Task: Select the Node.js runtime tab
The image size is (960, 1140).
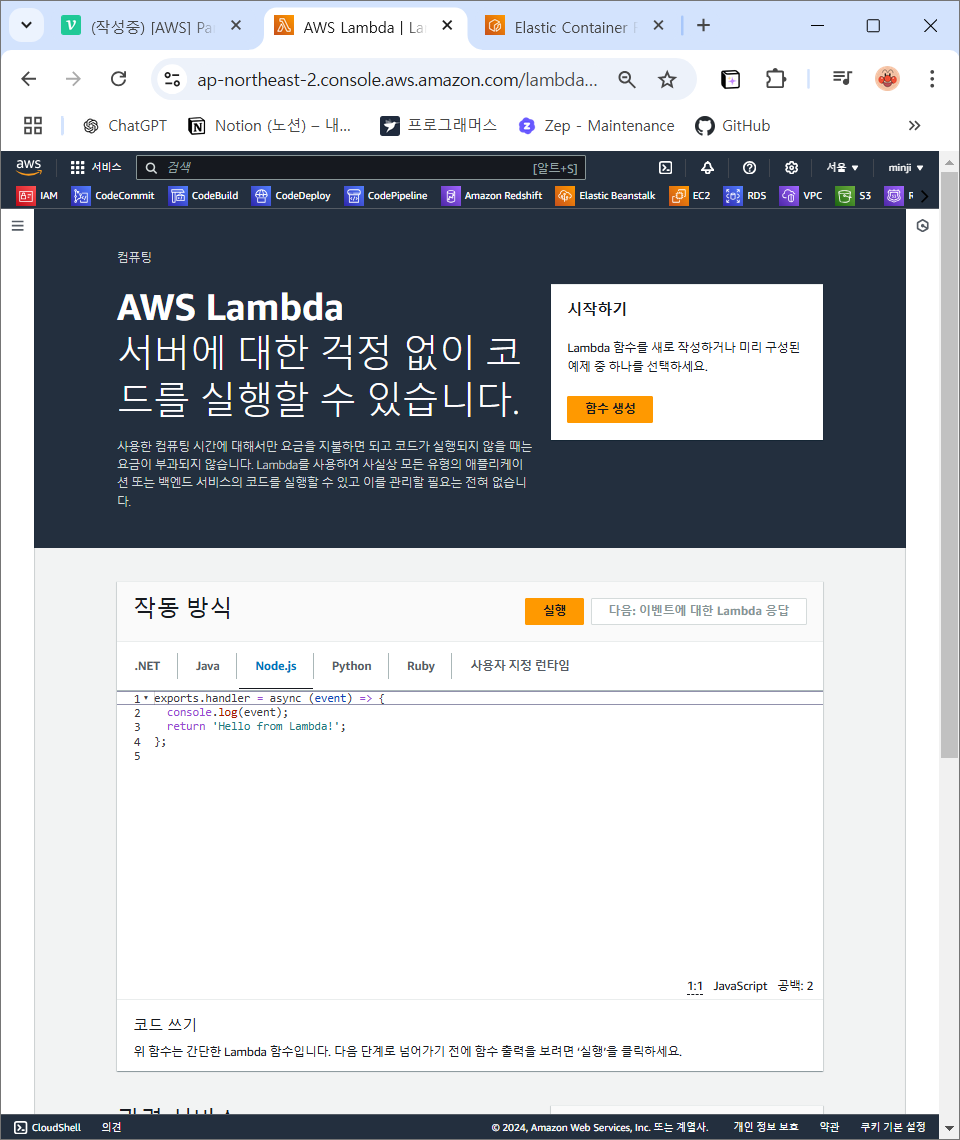Action: coord(276,666)
